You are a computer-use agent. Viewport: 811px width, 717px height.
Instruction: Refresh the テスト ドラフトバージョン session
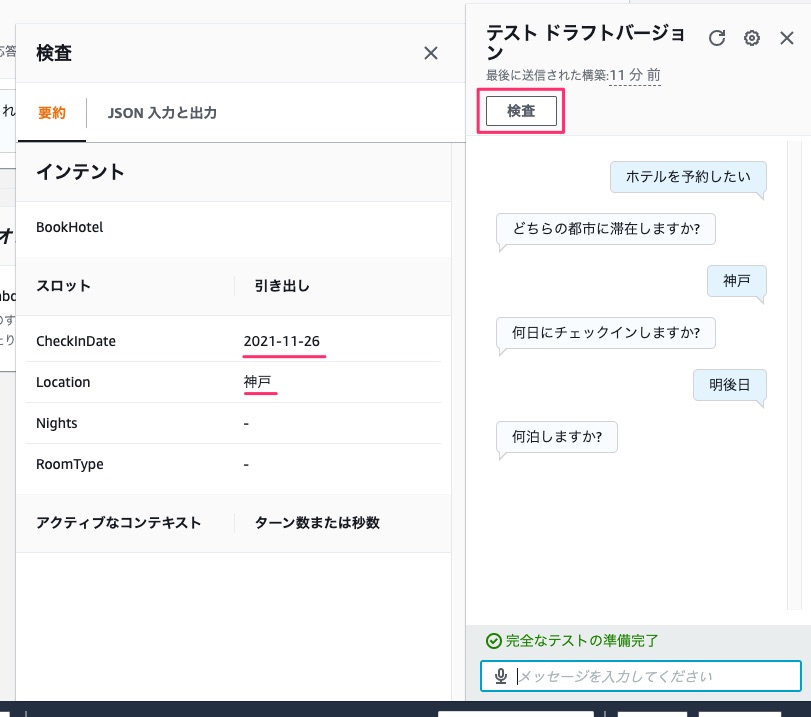[716, 38]
